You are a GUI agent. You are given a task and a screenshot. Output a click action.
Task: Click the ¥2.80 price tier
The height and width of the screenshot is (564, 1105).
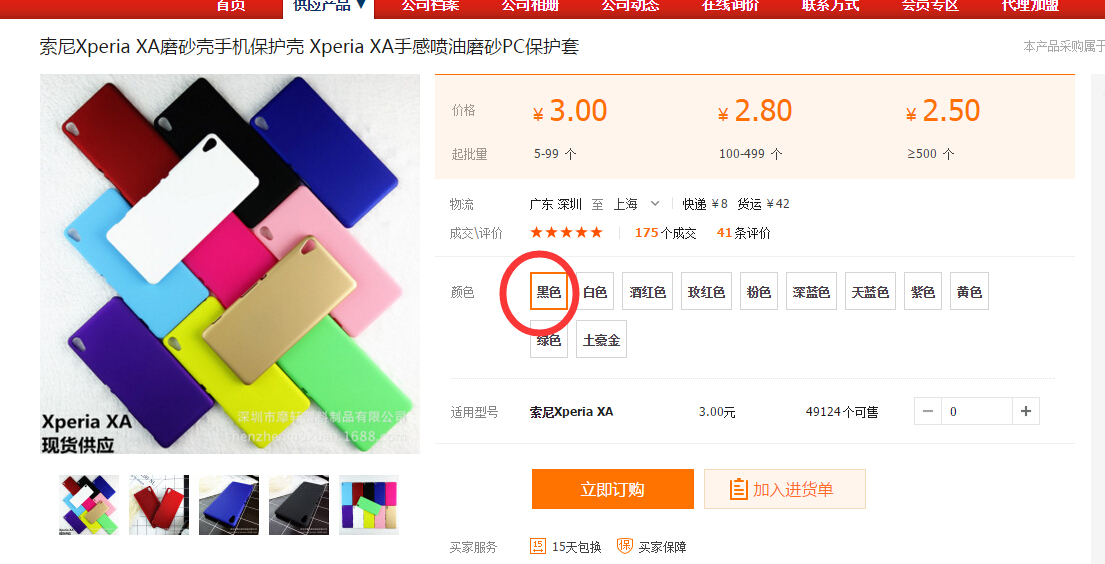[755, 111]
